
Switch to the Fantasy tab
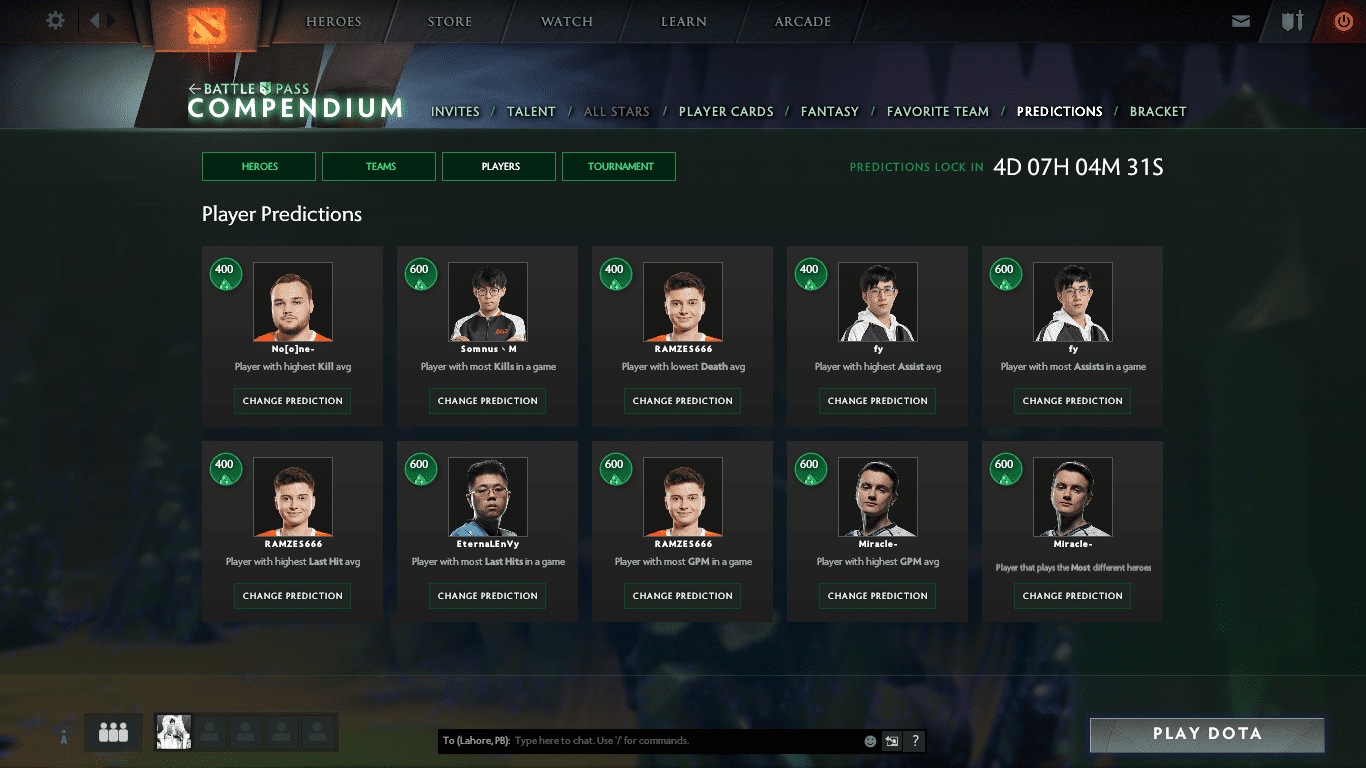tap(829, 112)
